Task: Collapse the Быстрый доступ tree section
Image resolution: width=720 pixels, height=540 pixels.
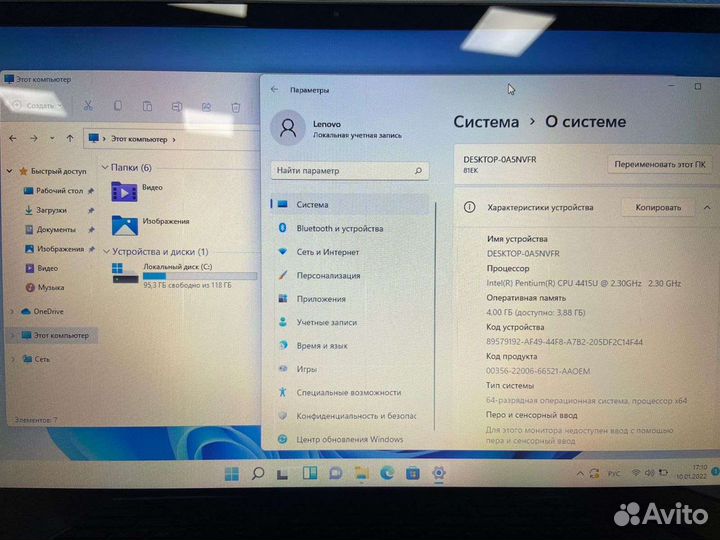Action: click(10, 171)
